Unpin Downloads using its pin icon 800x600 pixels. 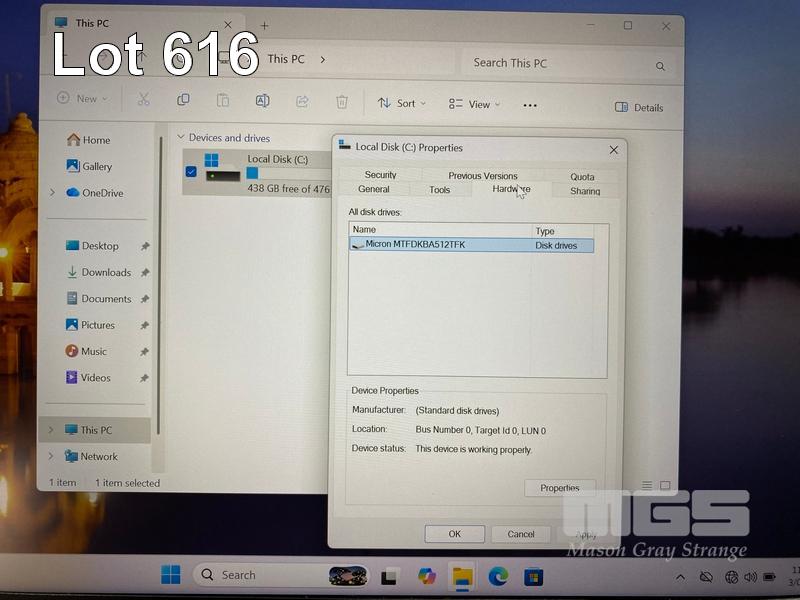145,272
